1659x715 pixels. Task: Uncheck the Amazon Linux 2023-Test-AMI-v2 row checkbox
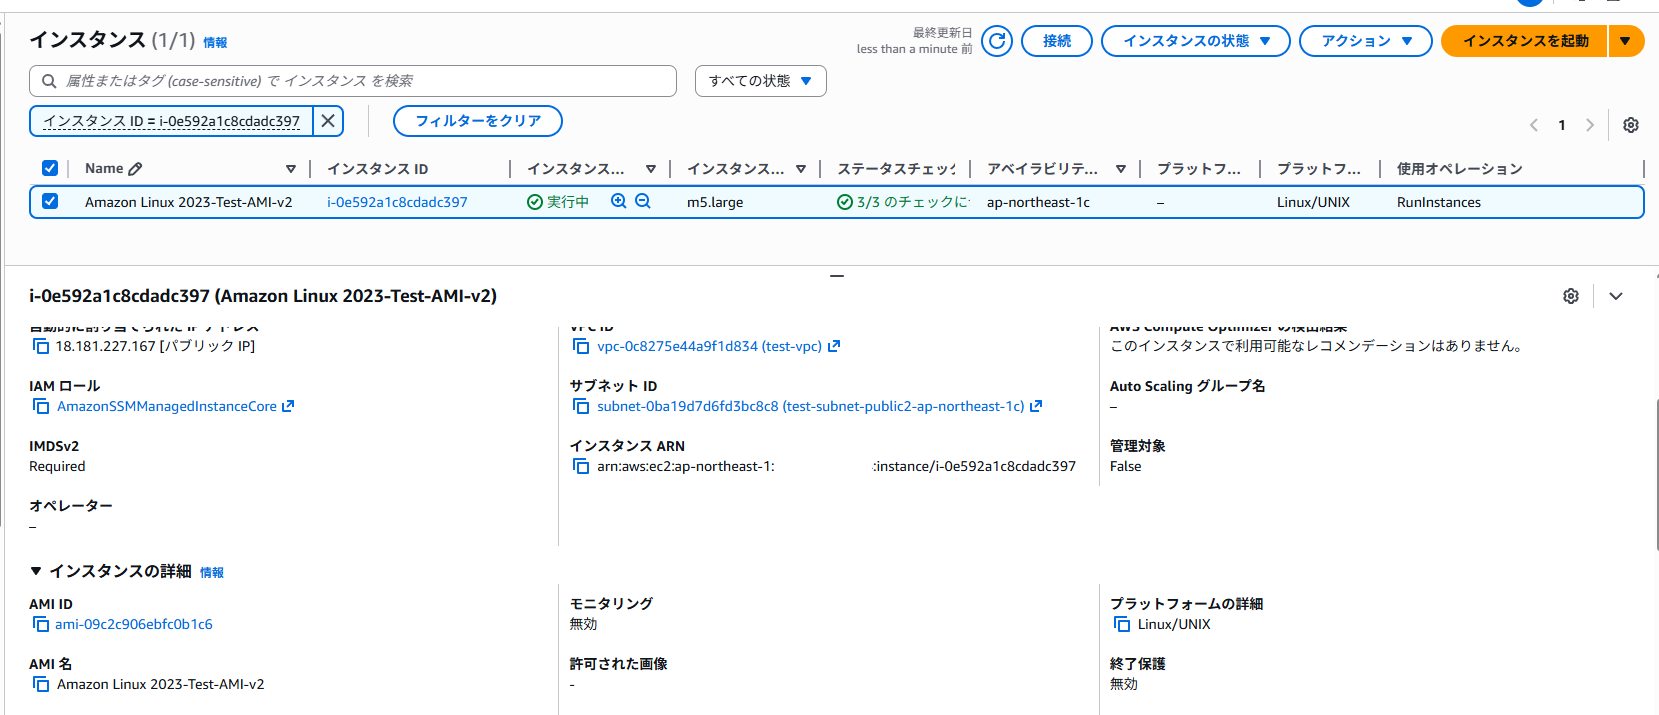click(50, 201)
